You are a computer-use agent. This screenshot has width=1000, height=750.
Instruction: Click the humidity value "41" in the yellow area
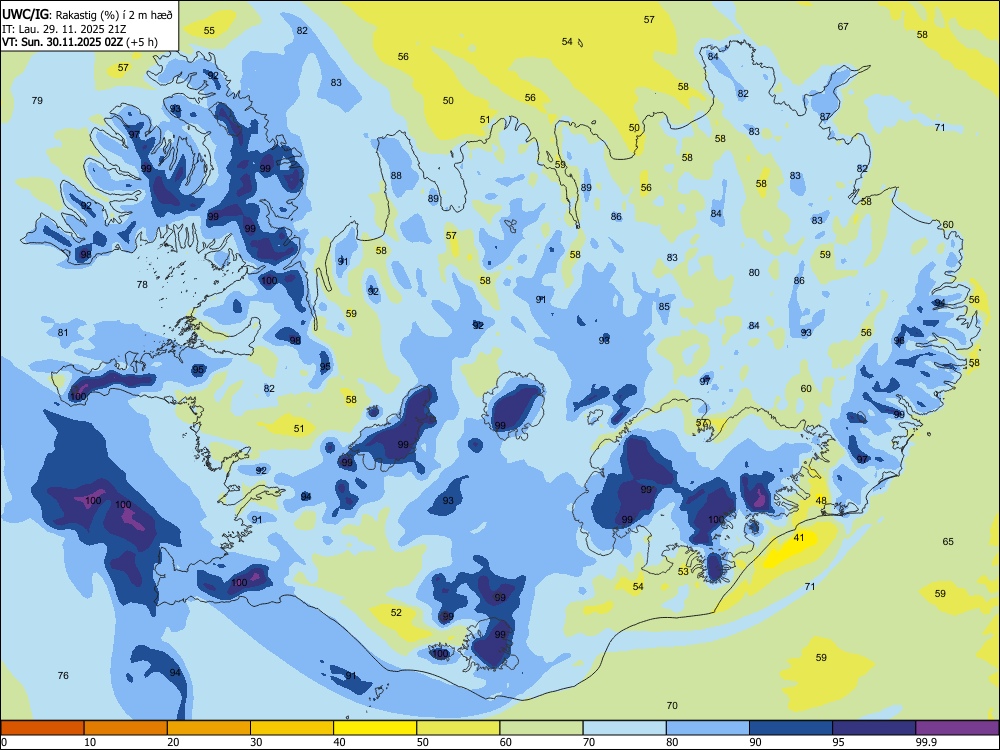pos(799,538)
